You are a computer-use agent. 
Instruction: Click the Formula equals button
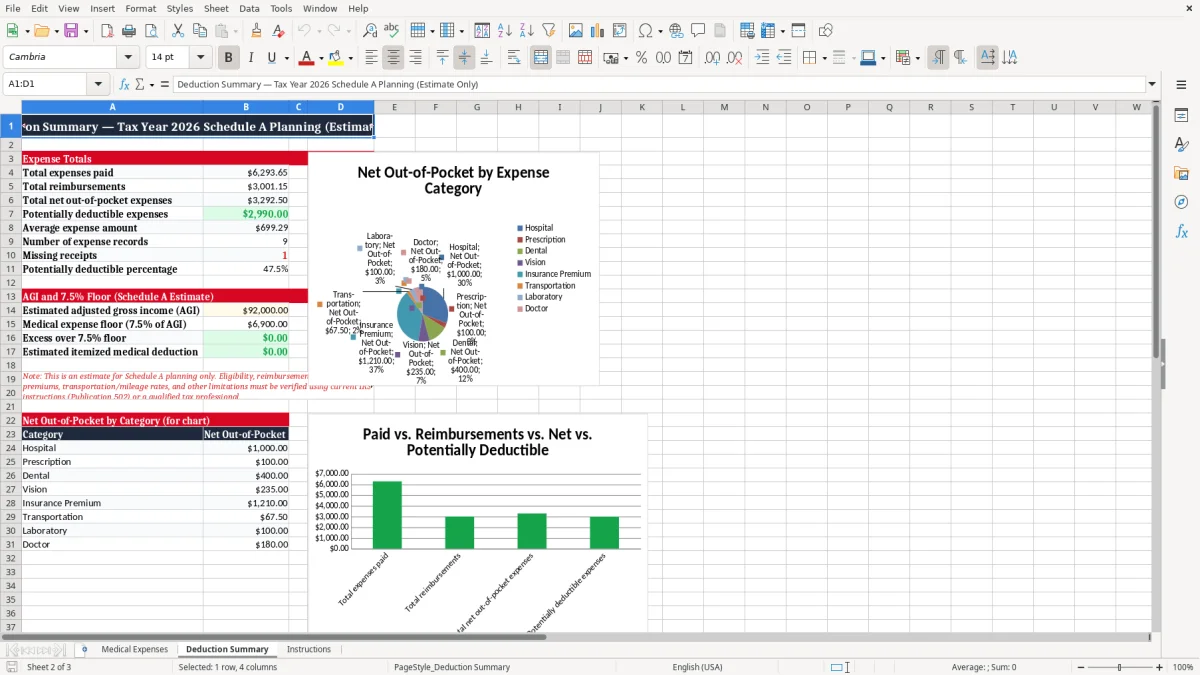[x=165, y=85]
